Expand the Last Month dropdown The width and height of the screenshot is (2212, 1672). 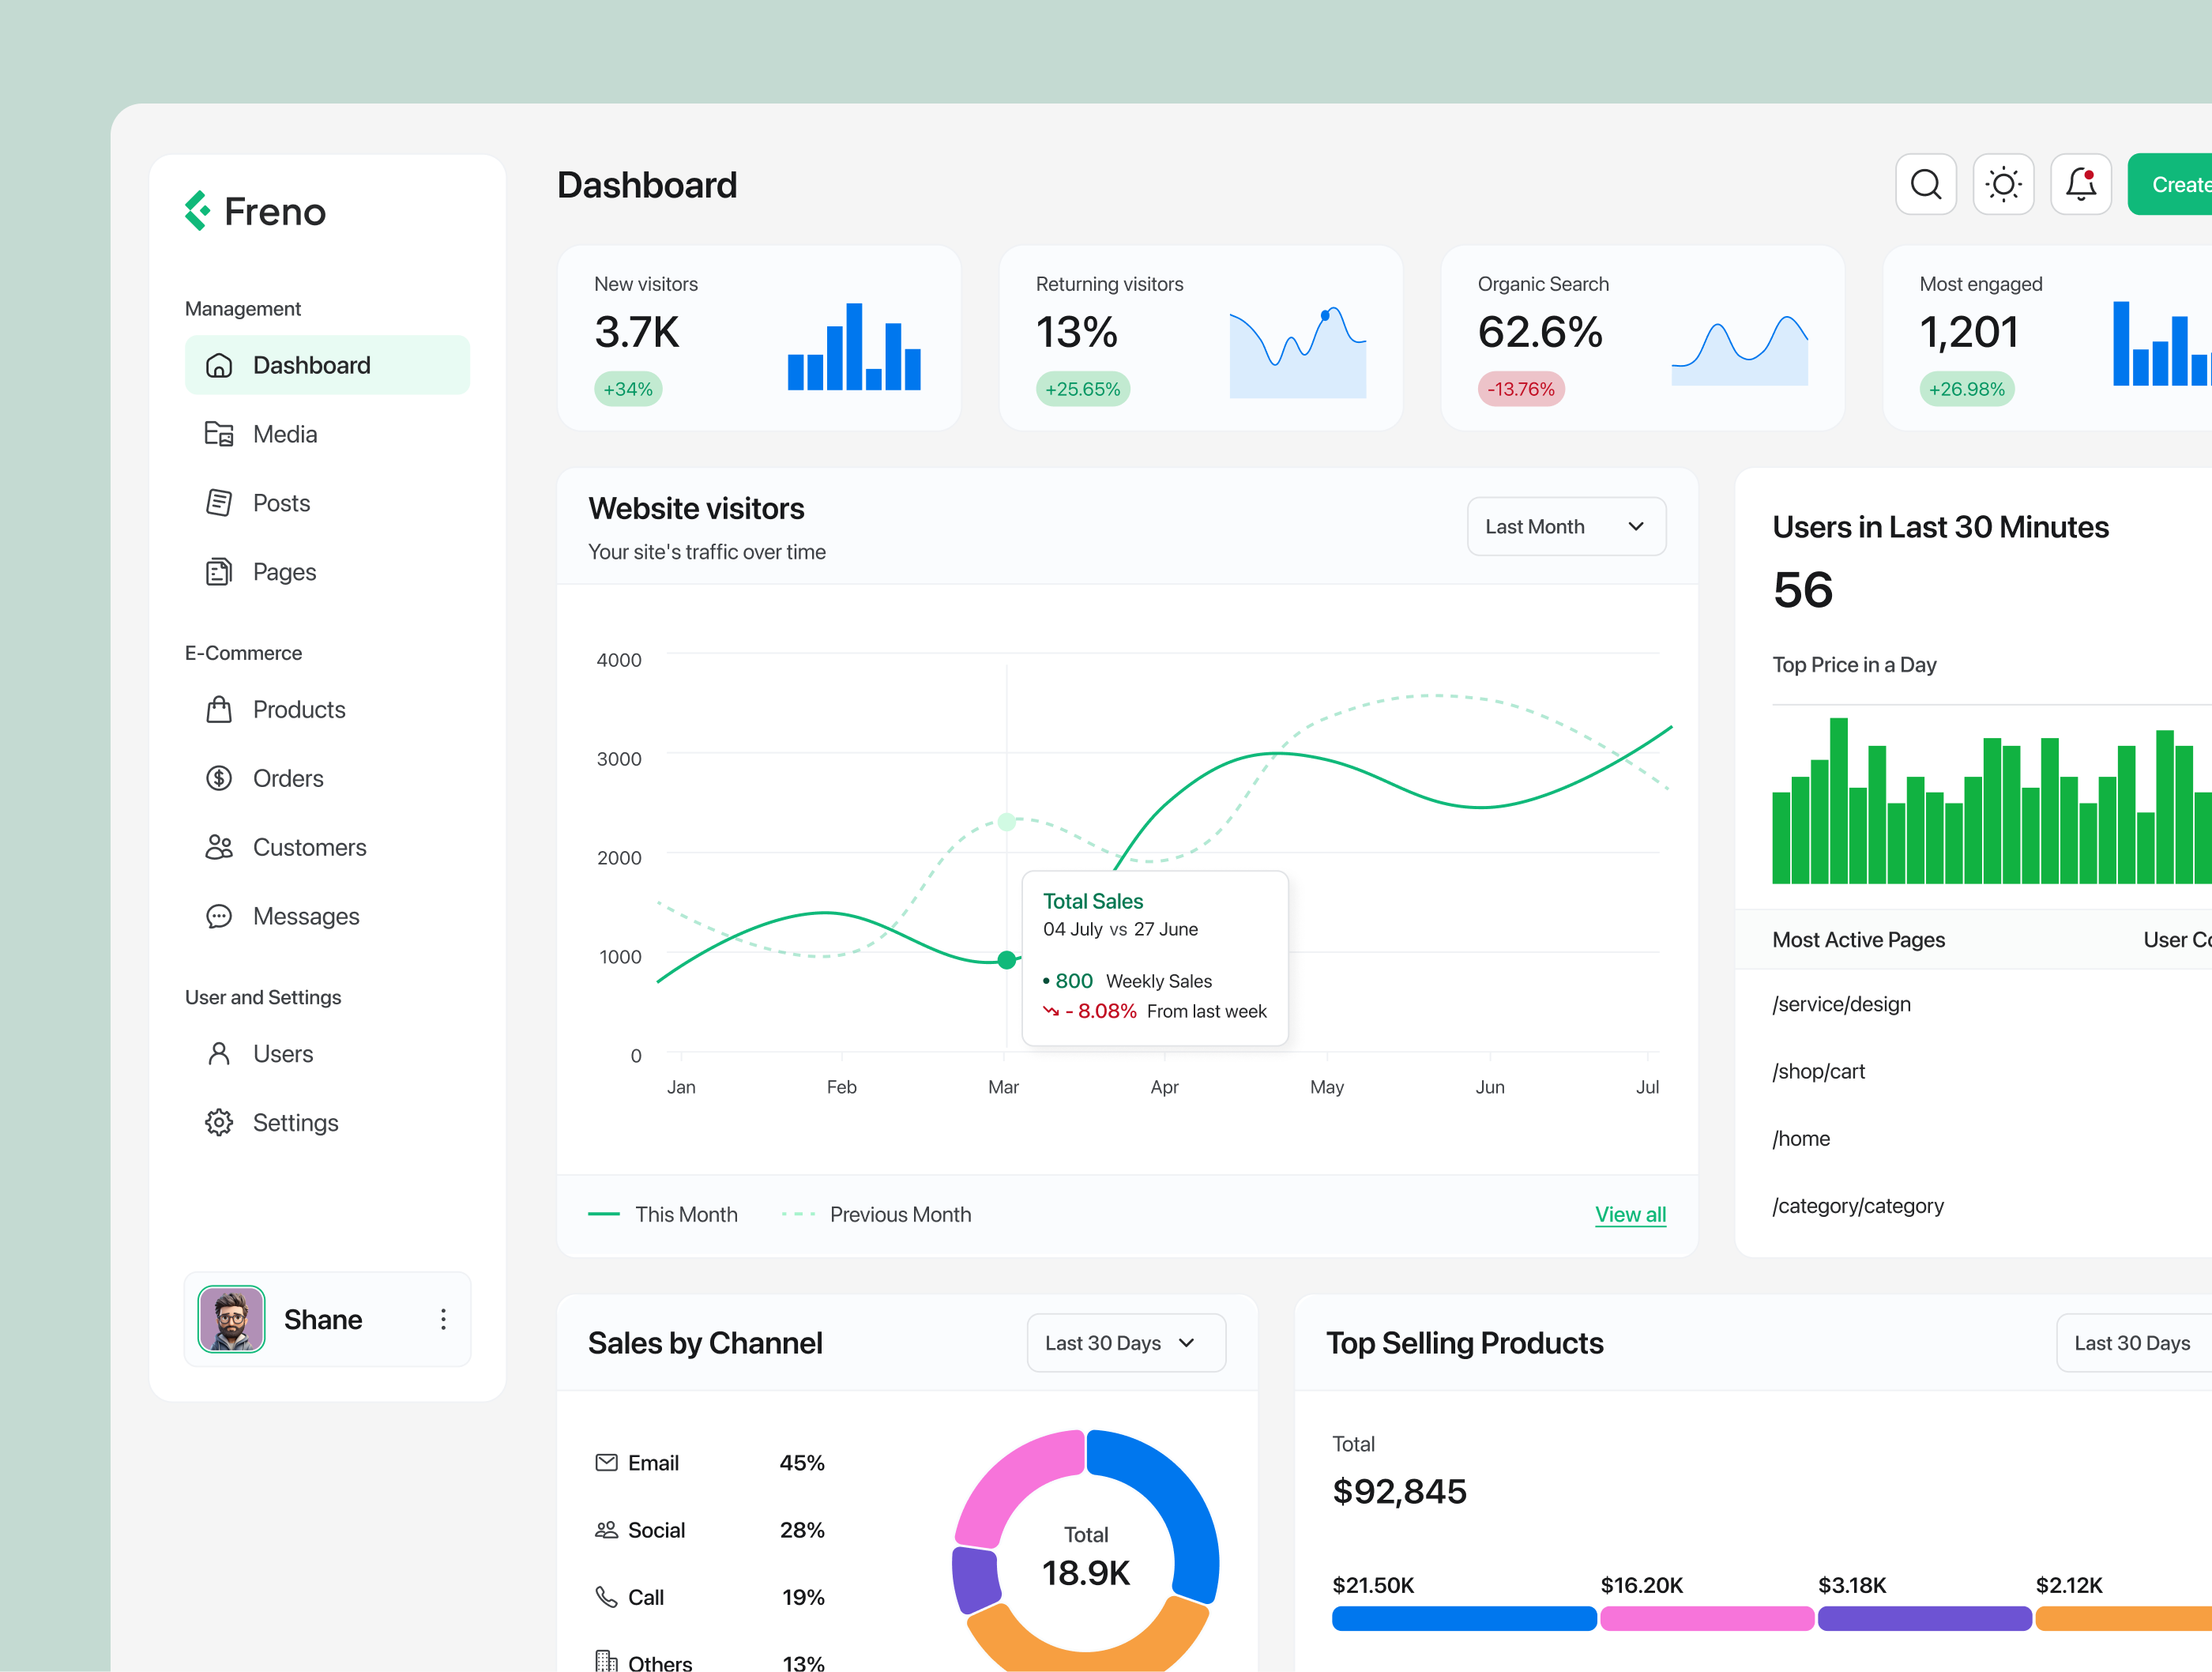pos(1566,526)
